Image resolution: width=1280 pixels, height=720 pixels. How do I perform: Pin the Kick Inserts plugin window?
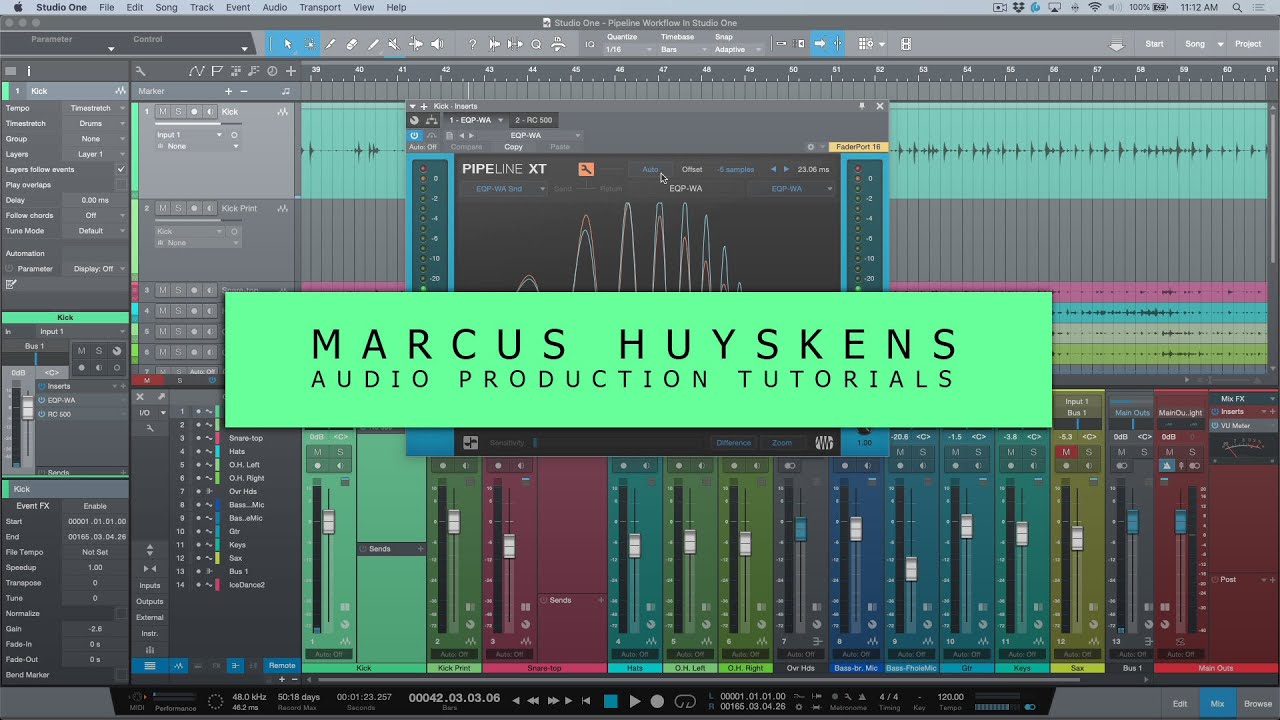pos(862,105)
